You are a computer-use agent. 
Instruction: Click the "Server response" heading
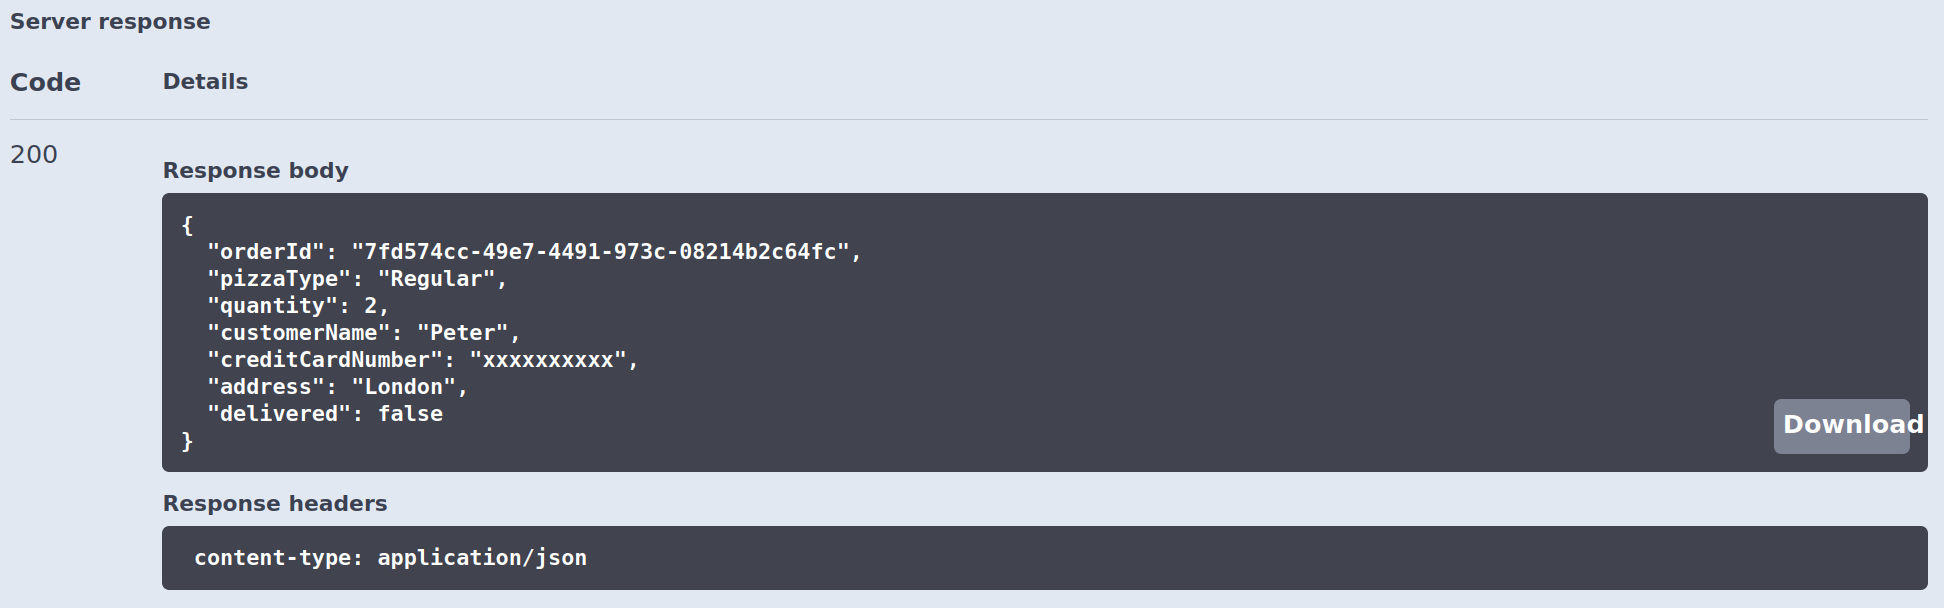click(110, 22)
